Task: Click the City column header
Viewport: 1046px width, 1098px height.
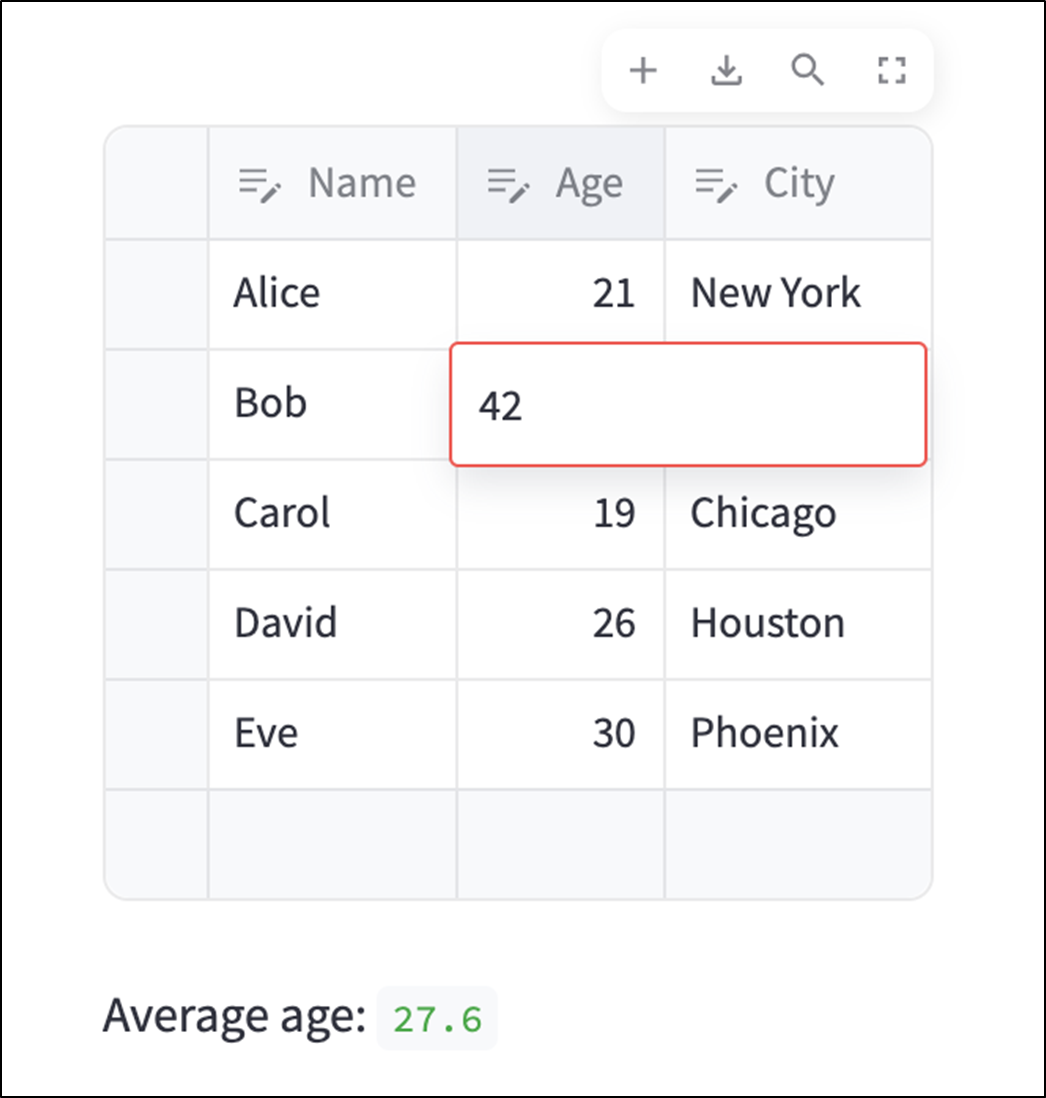Action: tap(798, 184)
